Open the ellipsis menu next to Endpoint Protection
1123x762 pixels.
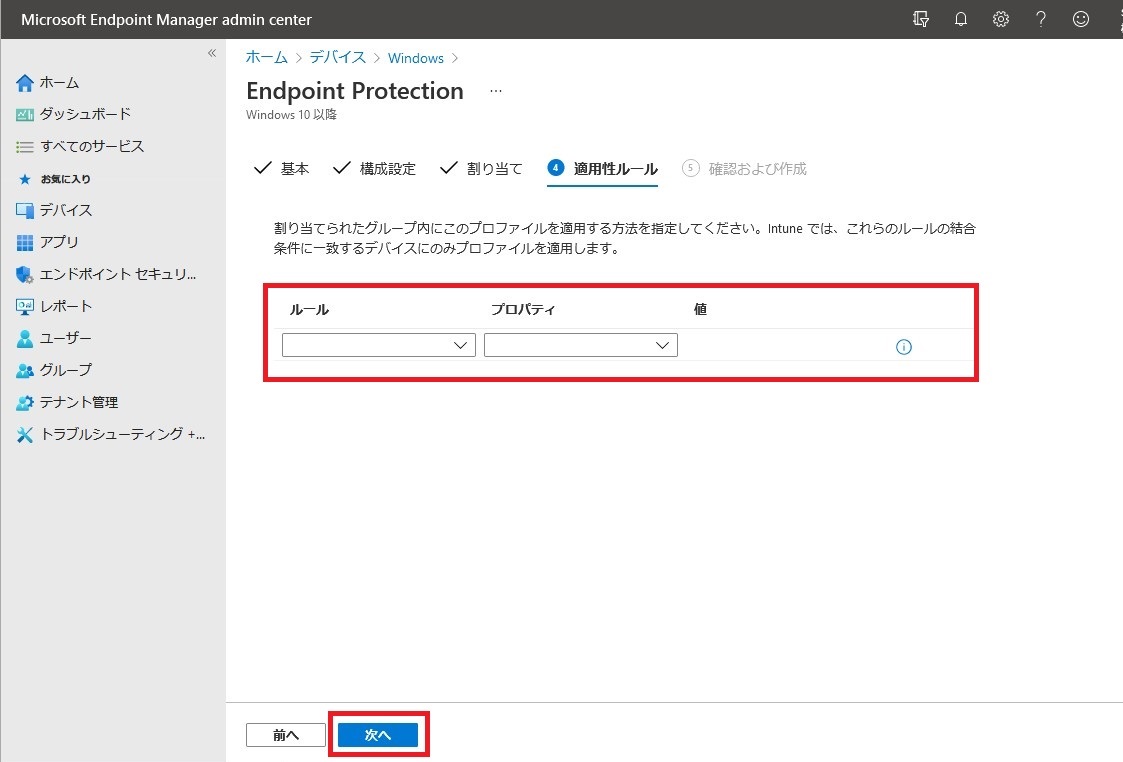(x=496, y=92)
